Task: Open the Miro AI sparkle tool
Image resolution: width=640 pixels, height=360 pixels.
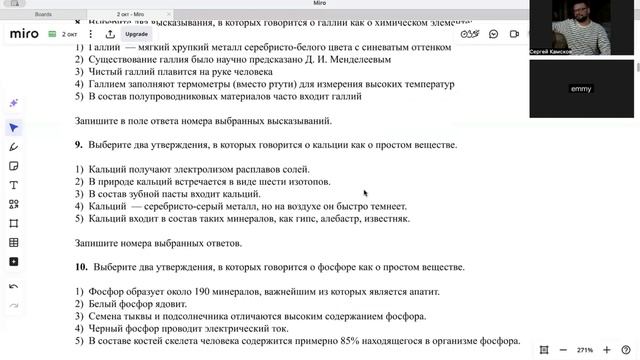Action: click(13, 103)
